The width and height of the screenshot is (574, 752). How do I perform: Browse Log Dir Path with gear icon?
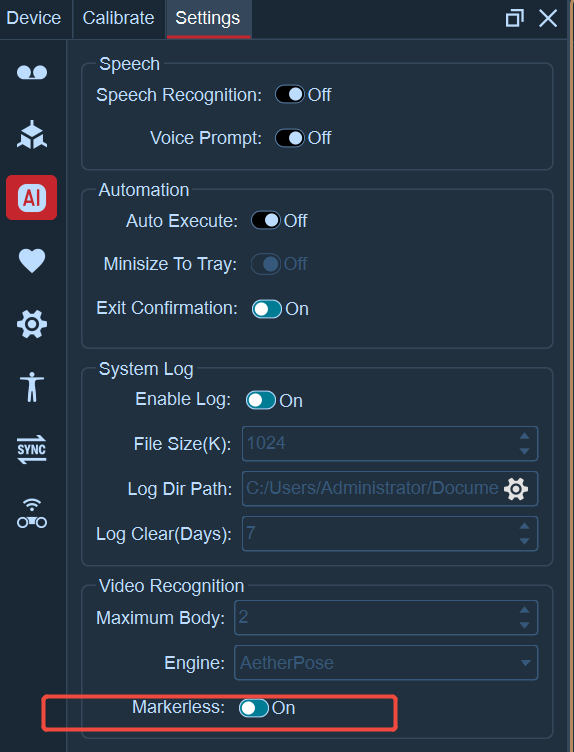(516, 489)
